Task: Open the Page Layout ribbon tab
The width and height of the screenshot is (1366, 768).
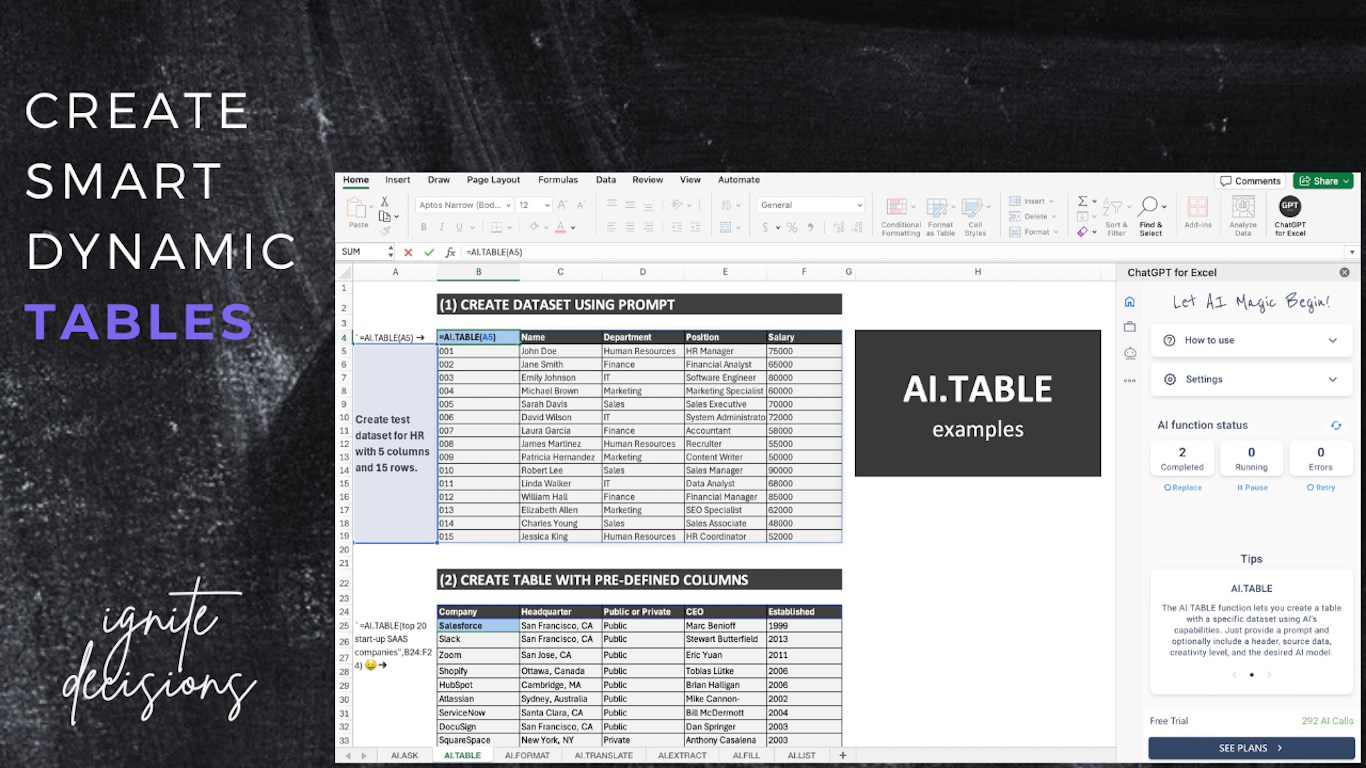Action: tap(493, 180)
